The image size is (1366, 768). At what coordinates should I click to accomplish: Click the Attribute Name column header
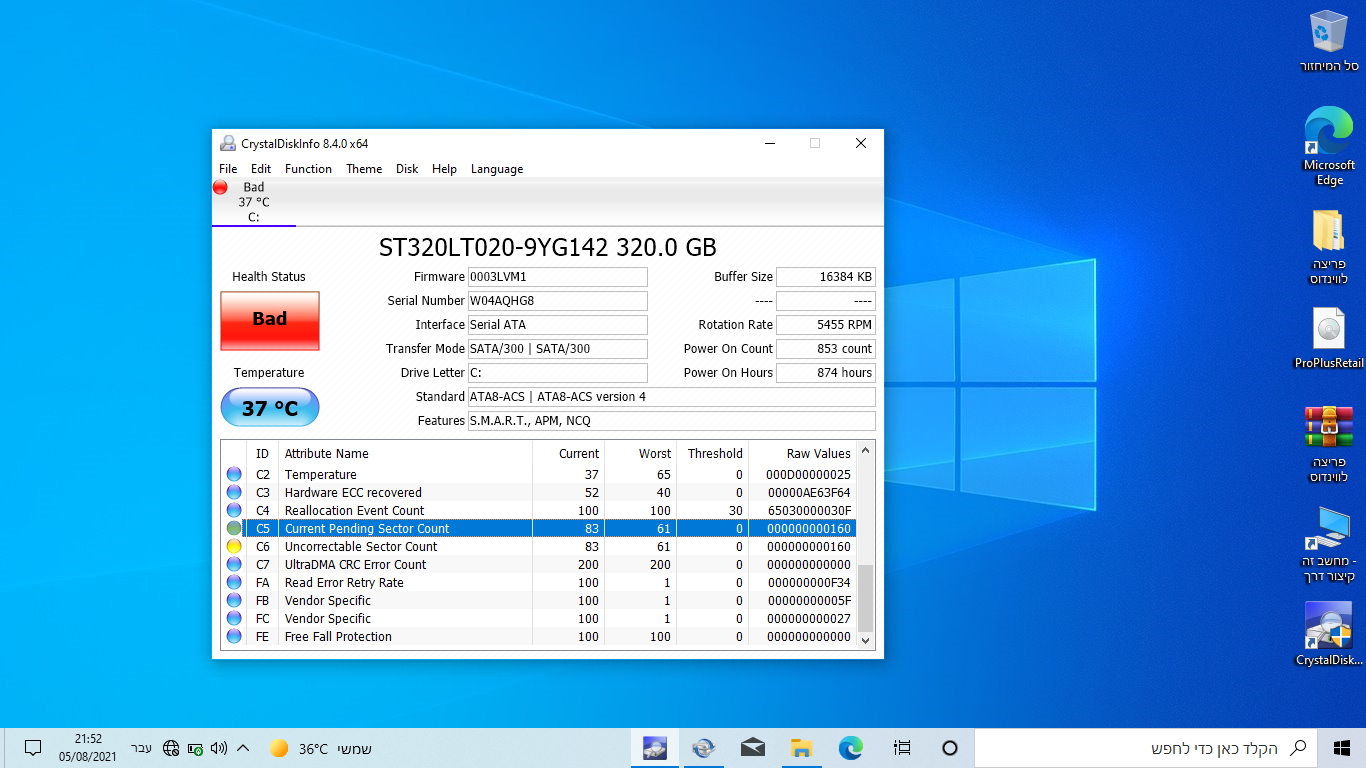pyautogui.click(x=405, y=453)
